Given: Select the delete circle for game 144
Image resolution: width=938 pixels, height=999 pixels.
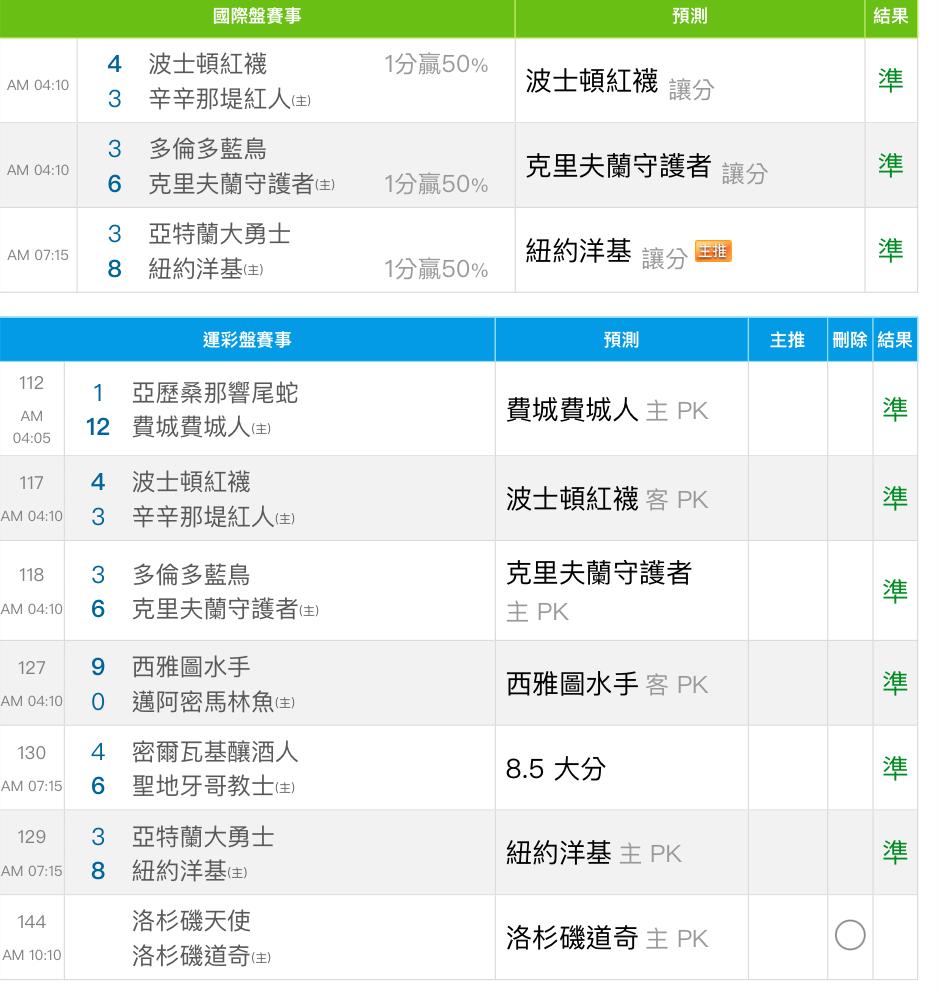Looking at the screenshot, I should point(849,935).
